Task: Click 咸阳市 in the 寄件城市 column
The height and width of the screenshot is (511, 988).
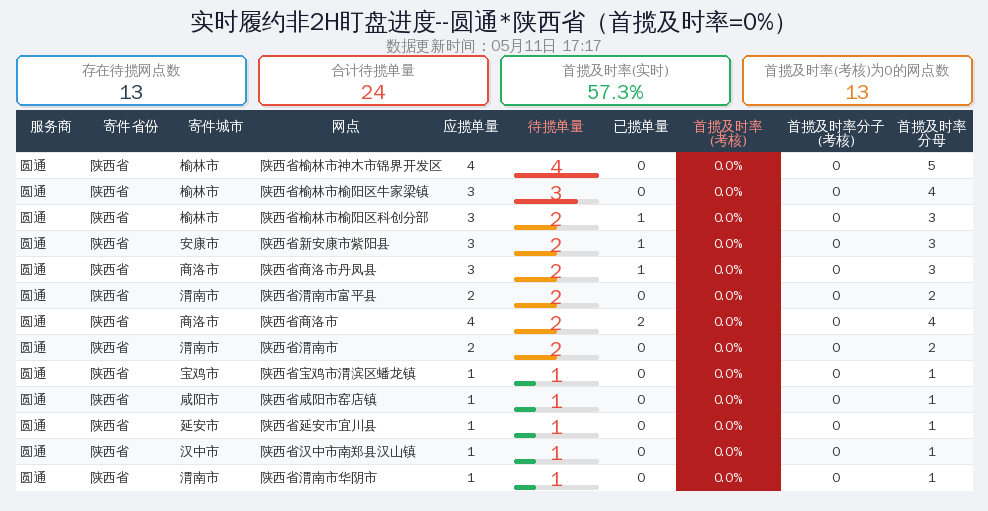Action: [x=199, y=399]
